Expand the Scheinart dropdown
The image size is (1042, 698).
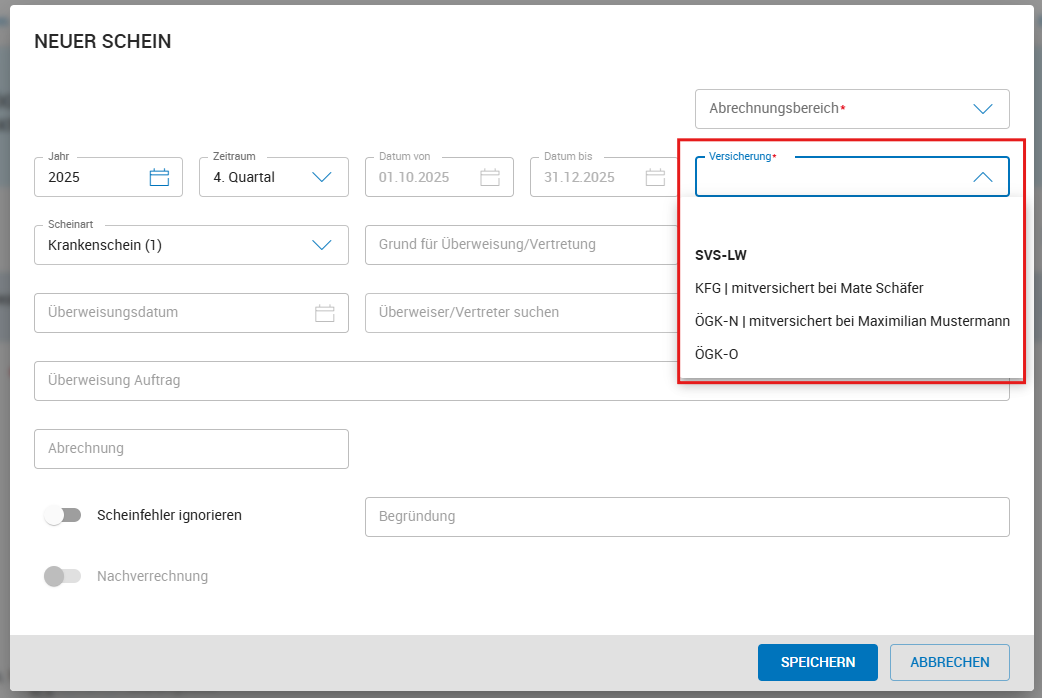coord(321,245)
